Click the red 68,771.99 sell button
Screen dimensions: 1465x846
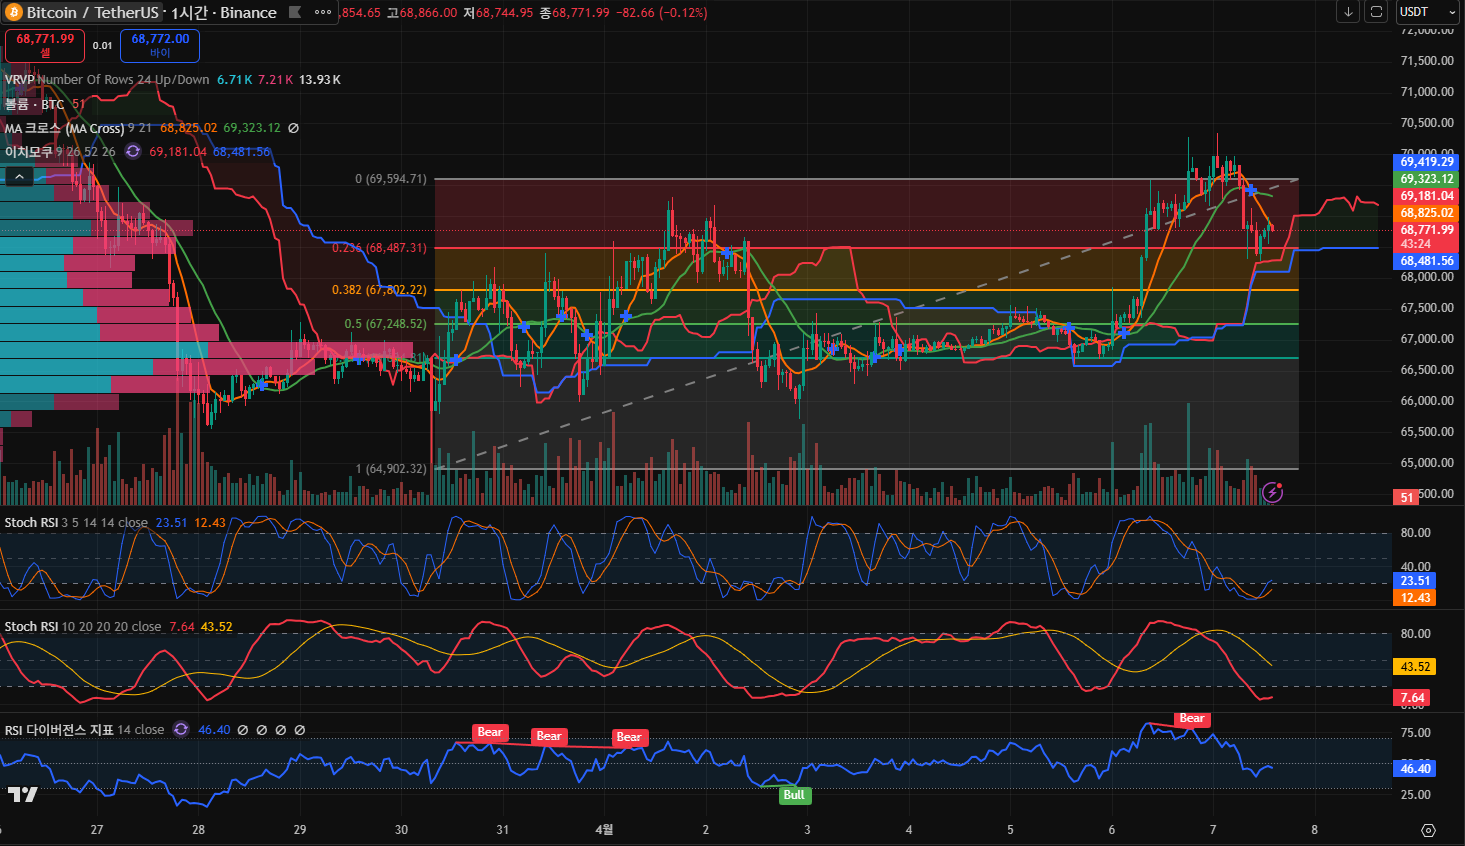pos(45,45)
